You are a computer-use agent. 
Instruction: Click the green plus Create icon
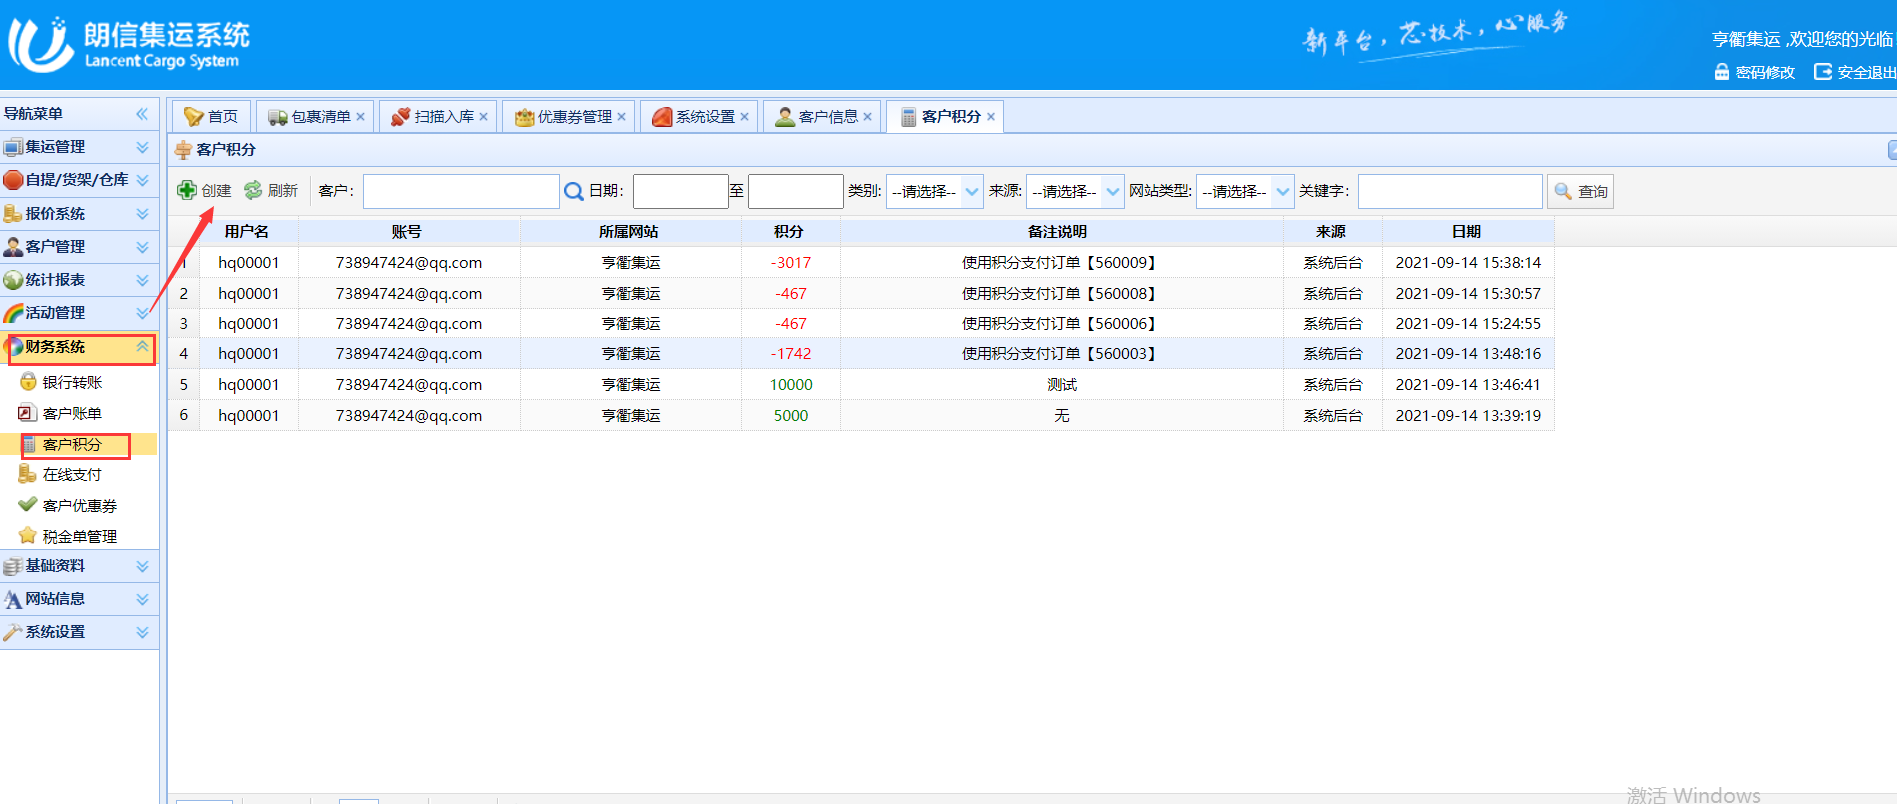click(x=187, y=190)
